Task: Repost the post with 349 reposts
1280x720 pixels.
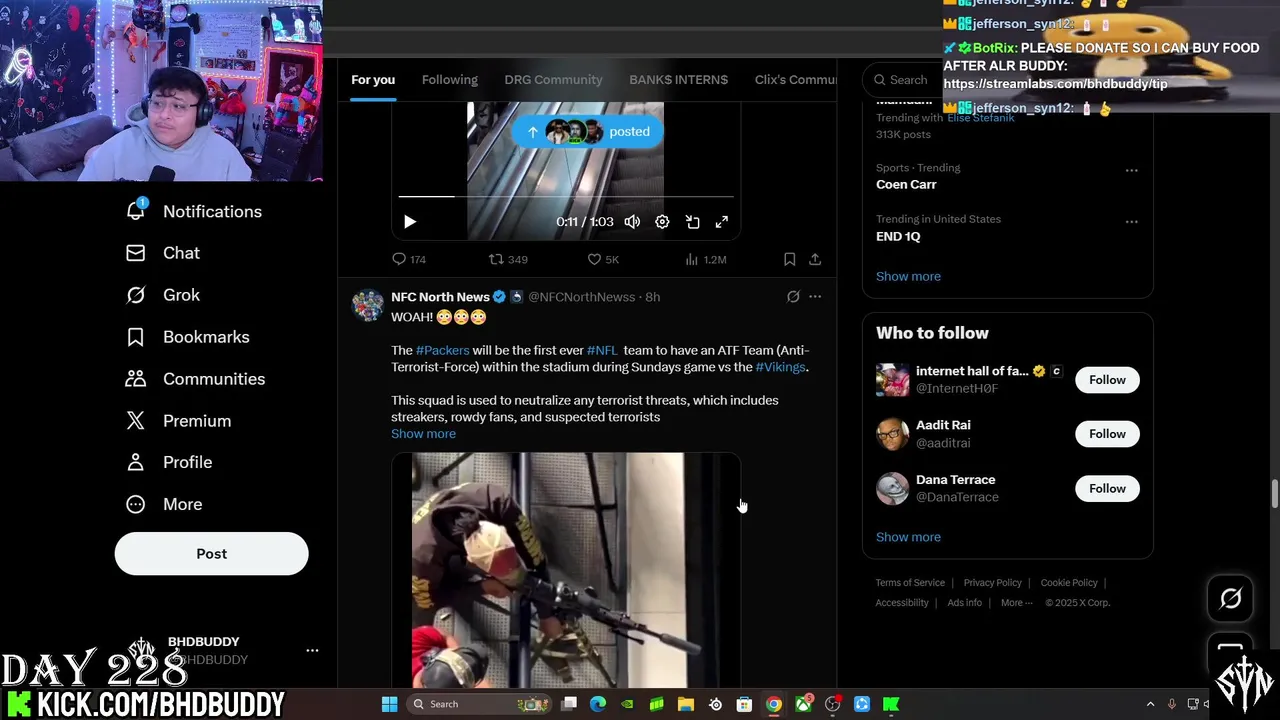Action: coord(508,259)
